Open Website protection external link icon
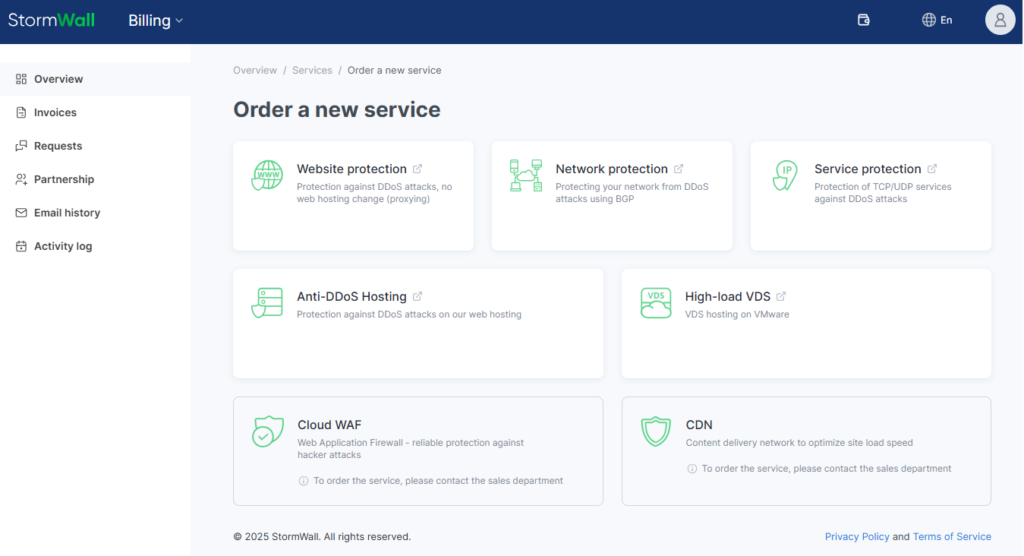The height and width of the screenshot is (556, 1024). pyautogui.click(x=417, y=169)
